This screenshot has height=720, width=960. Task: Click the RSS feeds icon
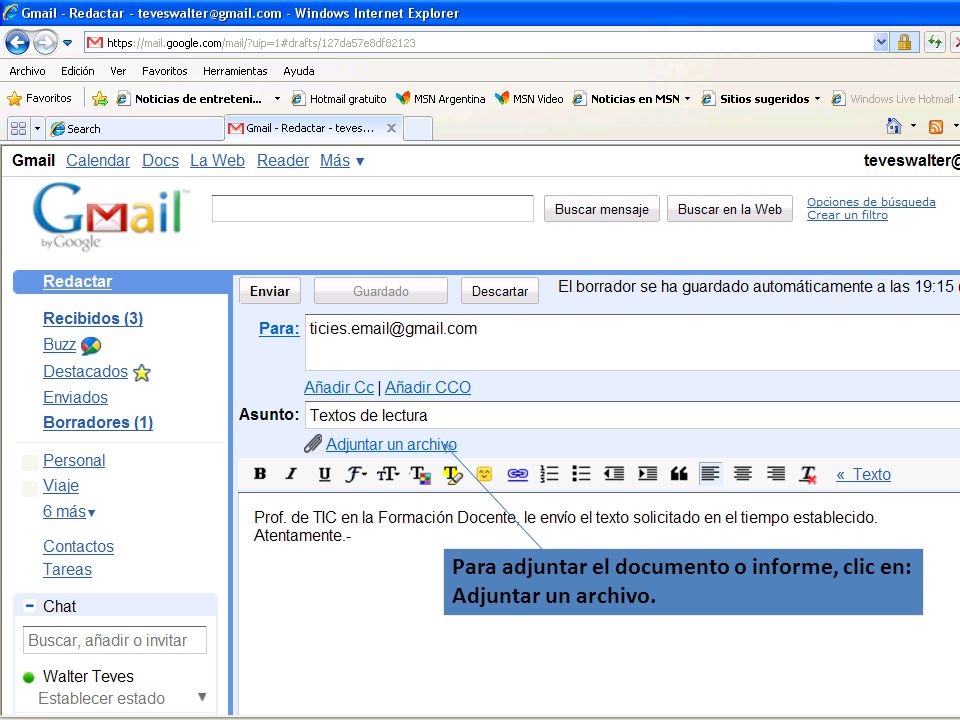tap(936, 127)
